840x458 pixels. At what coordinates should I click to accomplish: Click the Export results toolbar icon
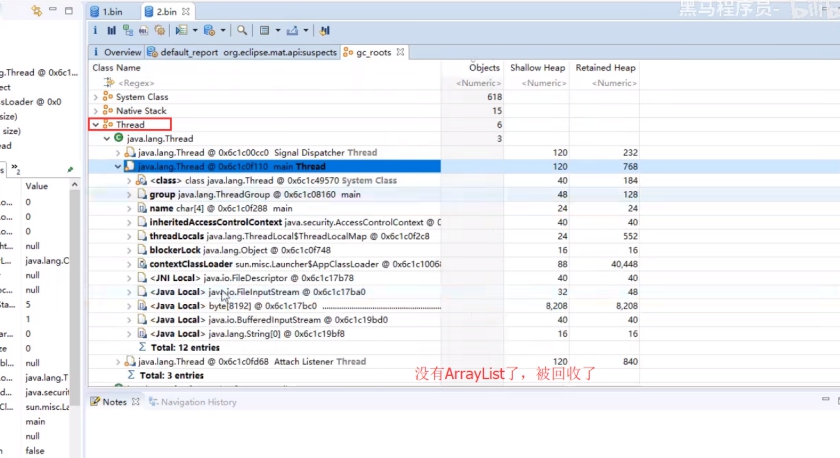pyautogui.click(x=292, y=31)
